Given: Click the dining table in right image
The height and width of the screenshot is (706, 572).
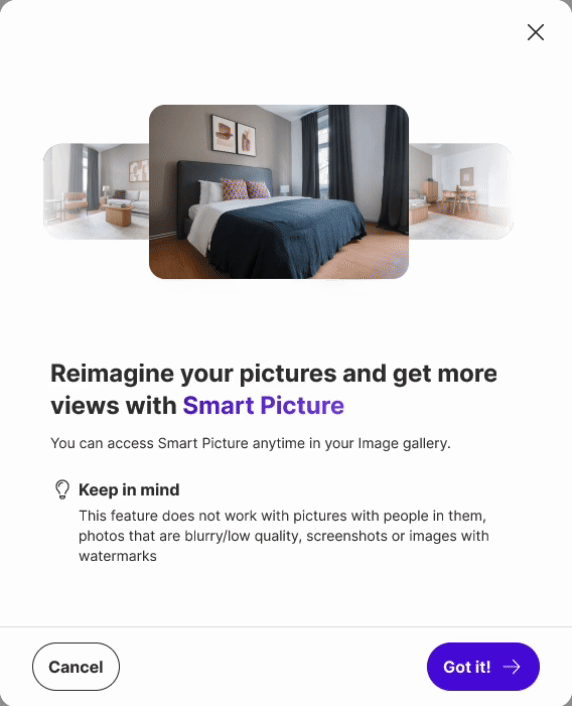Looking at the screenshot, I should 458,201.
